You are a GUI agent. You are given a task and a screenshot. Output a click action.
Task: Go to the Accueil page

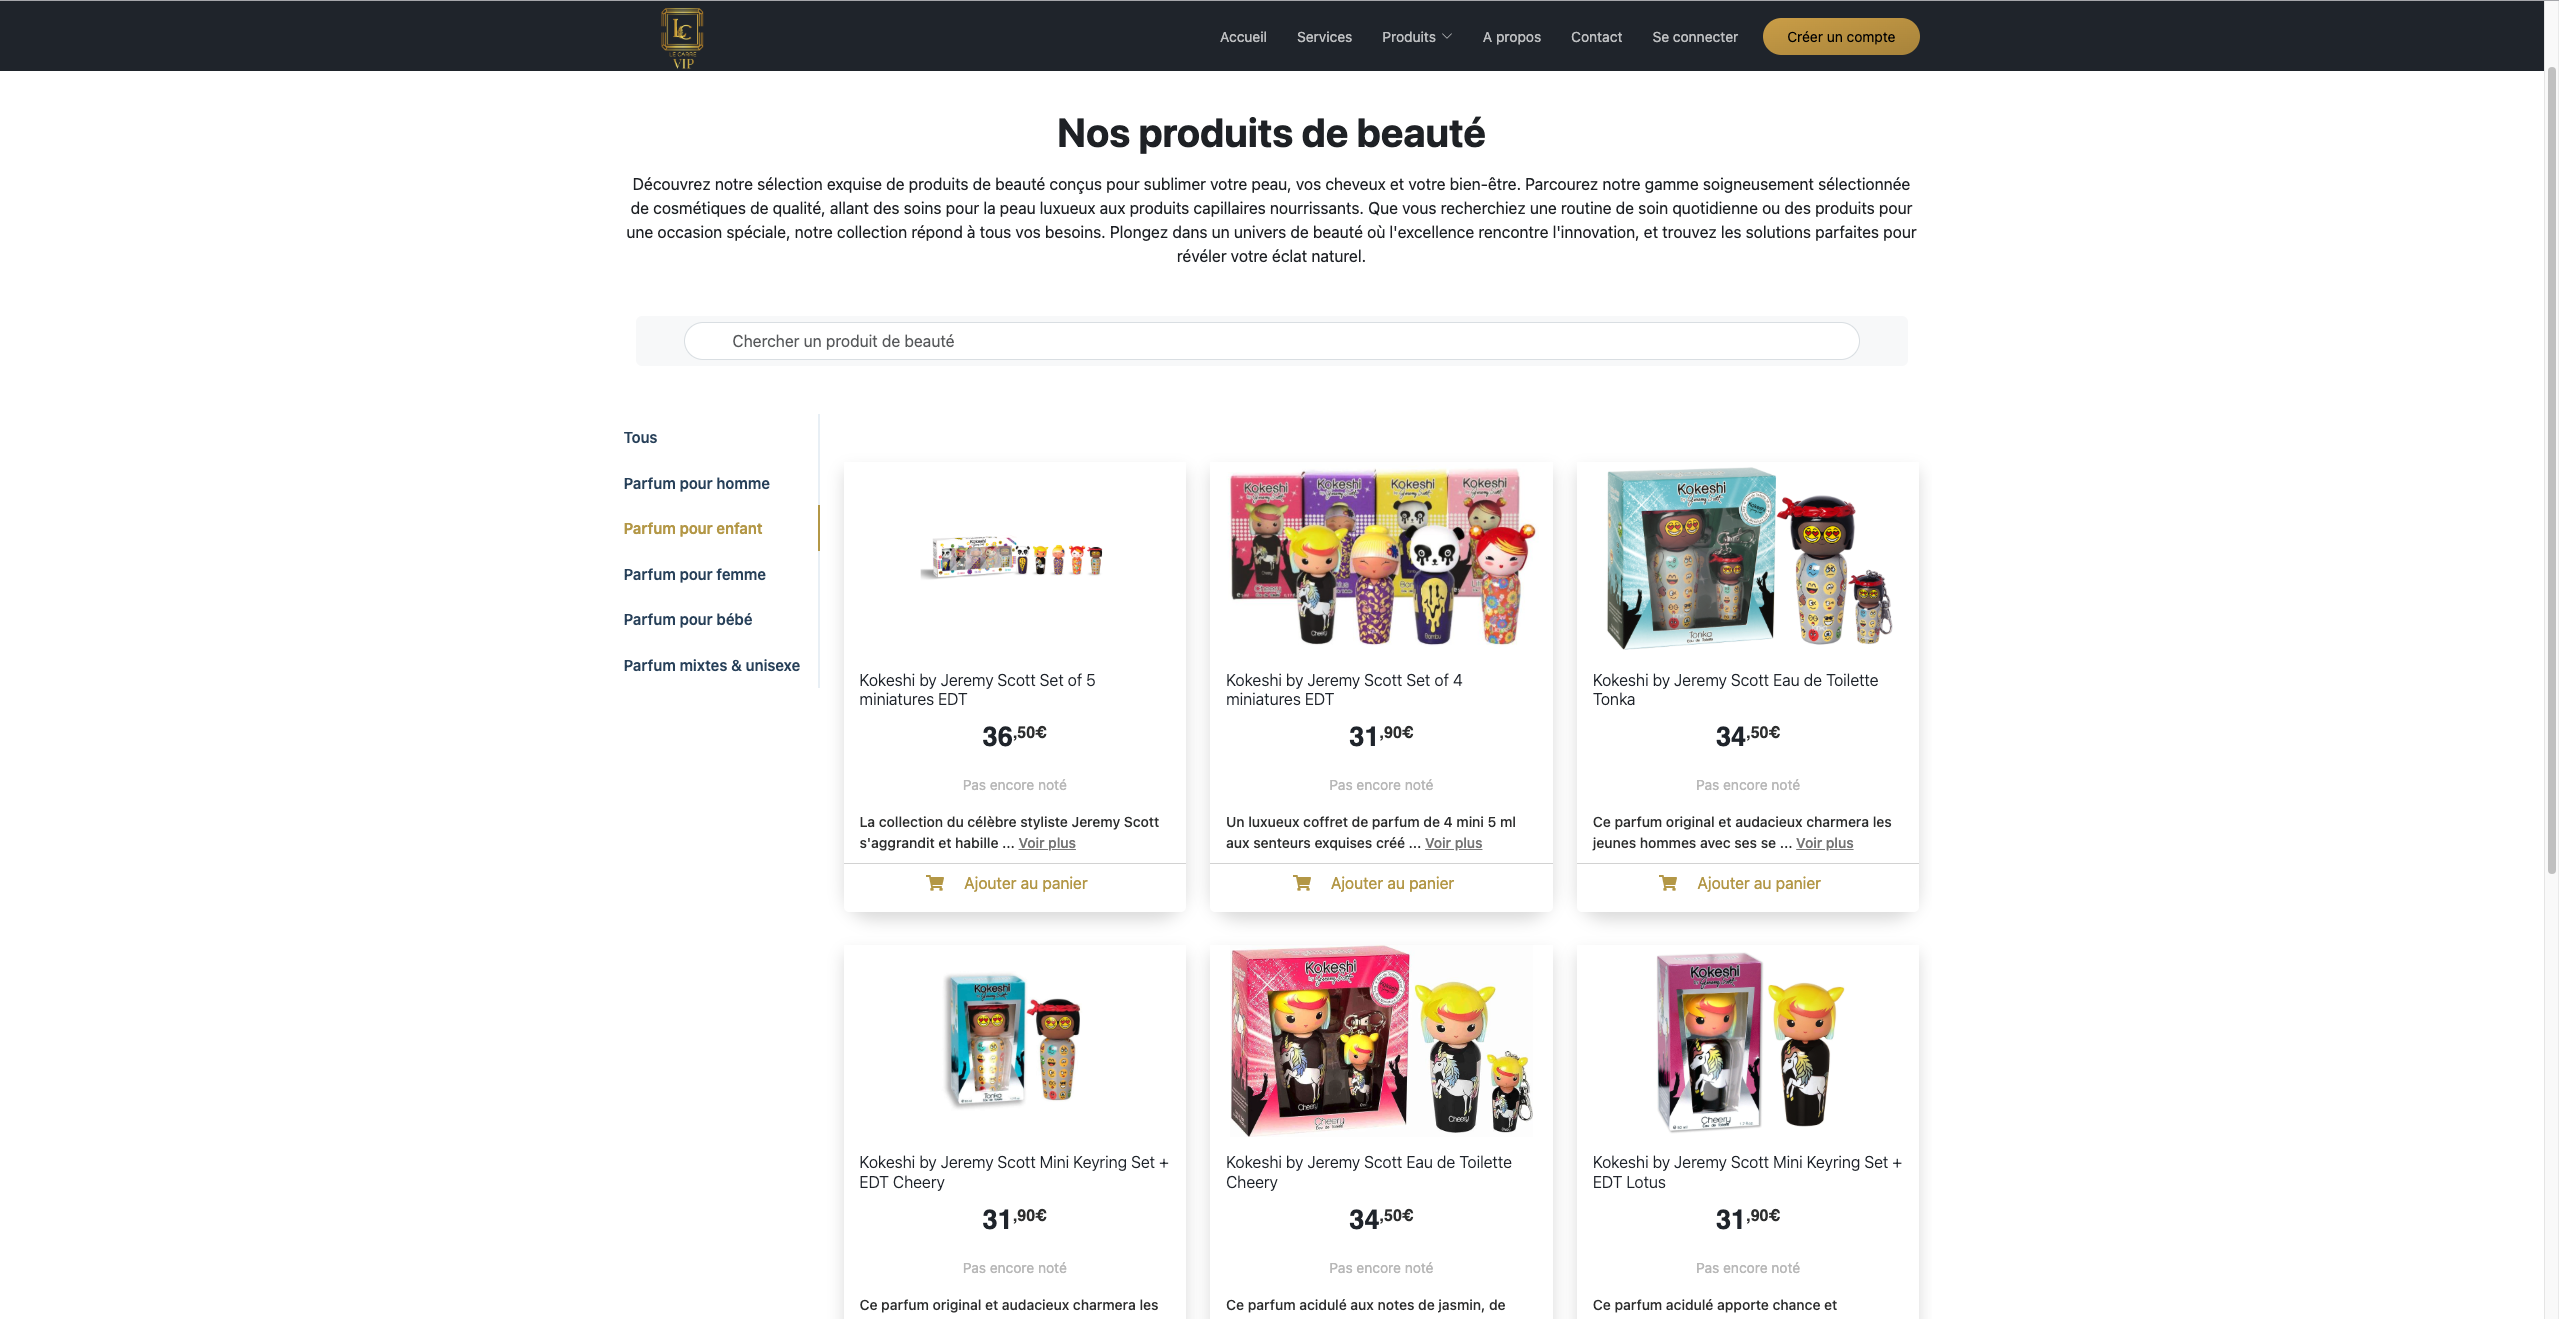point(1243,37)
